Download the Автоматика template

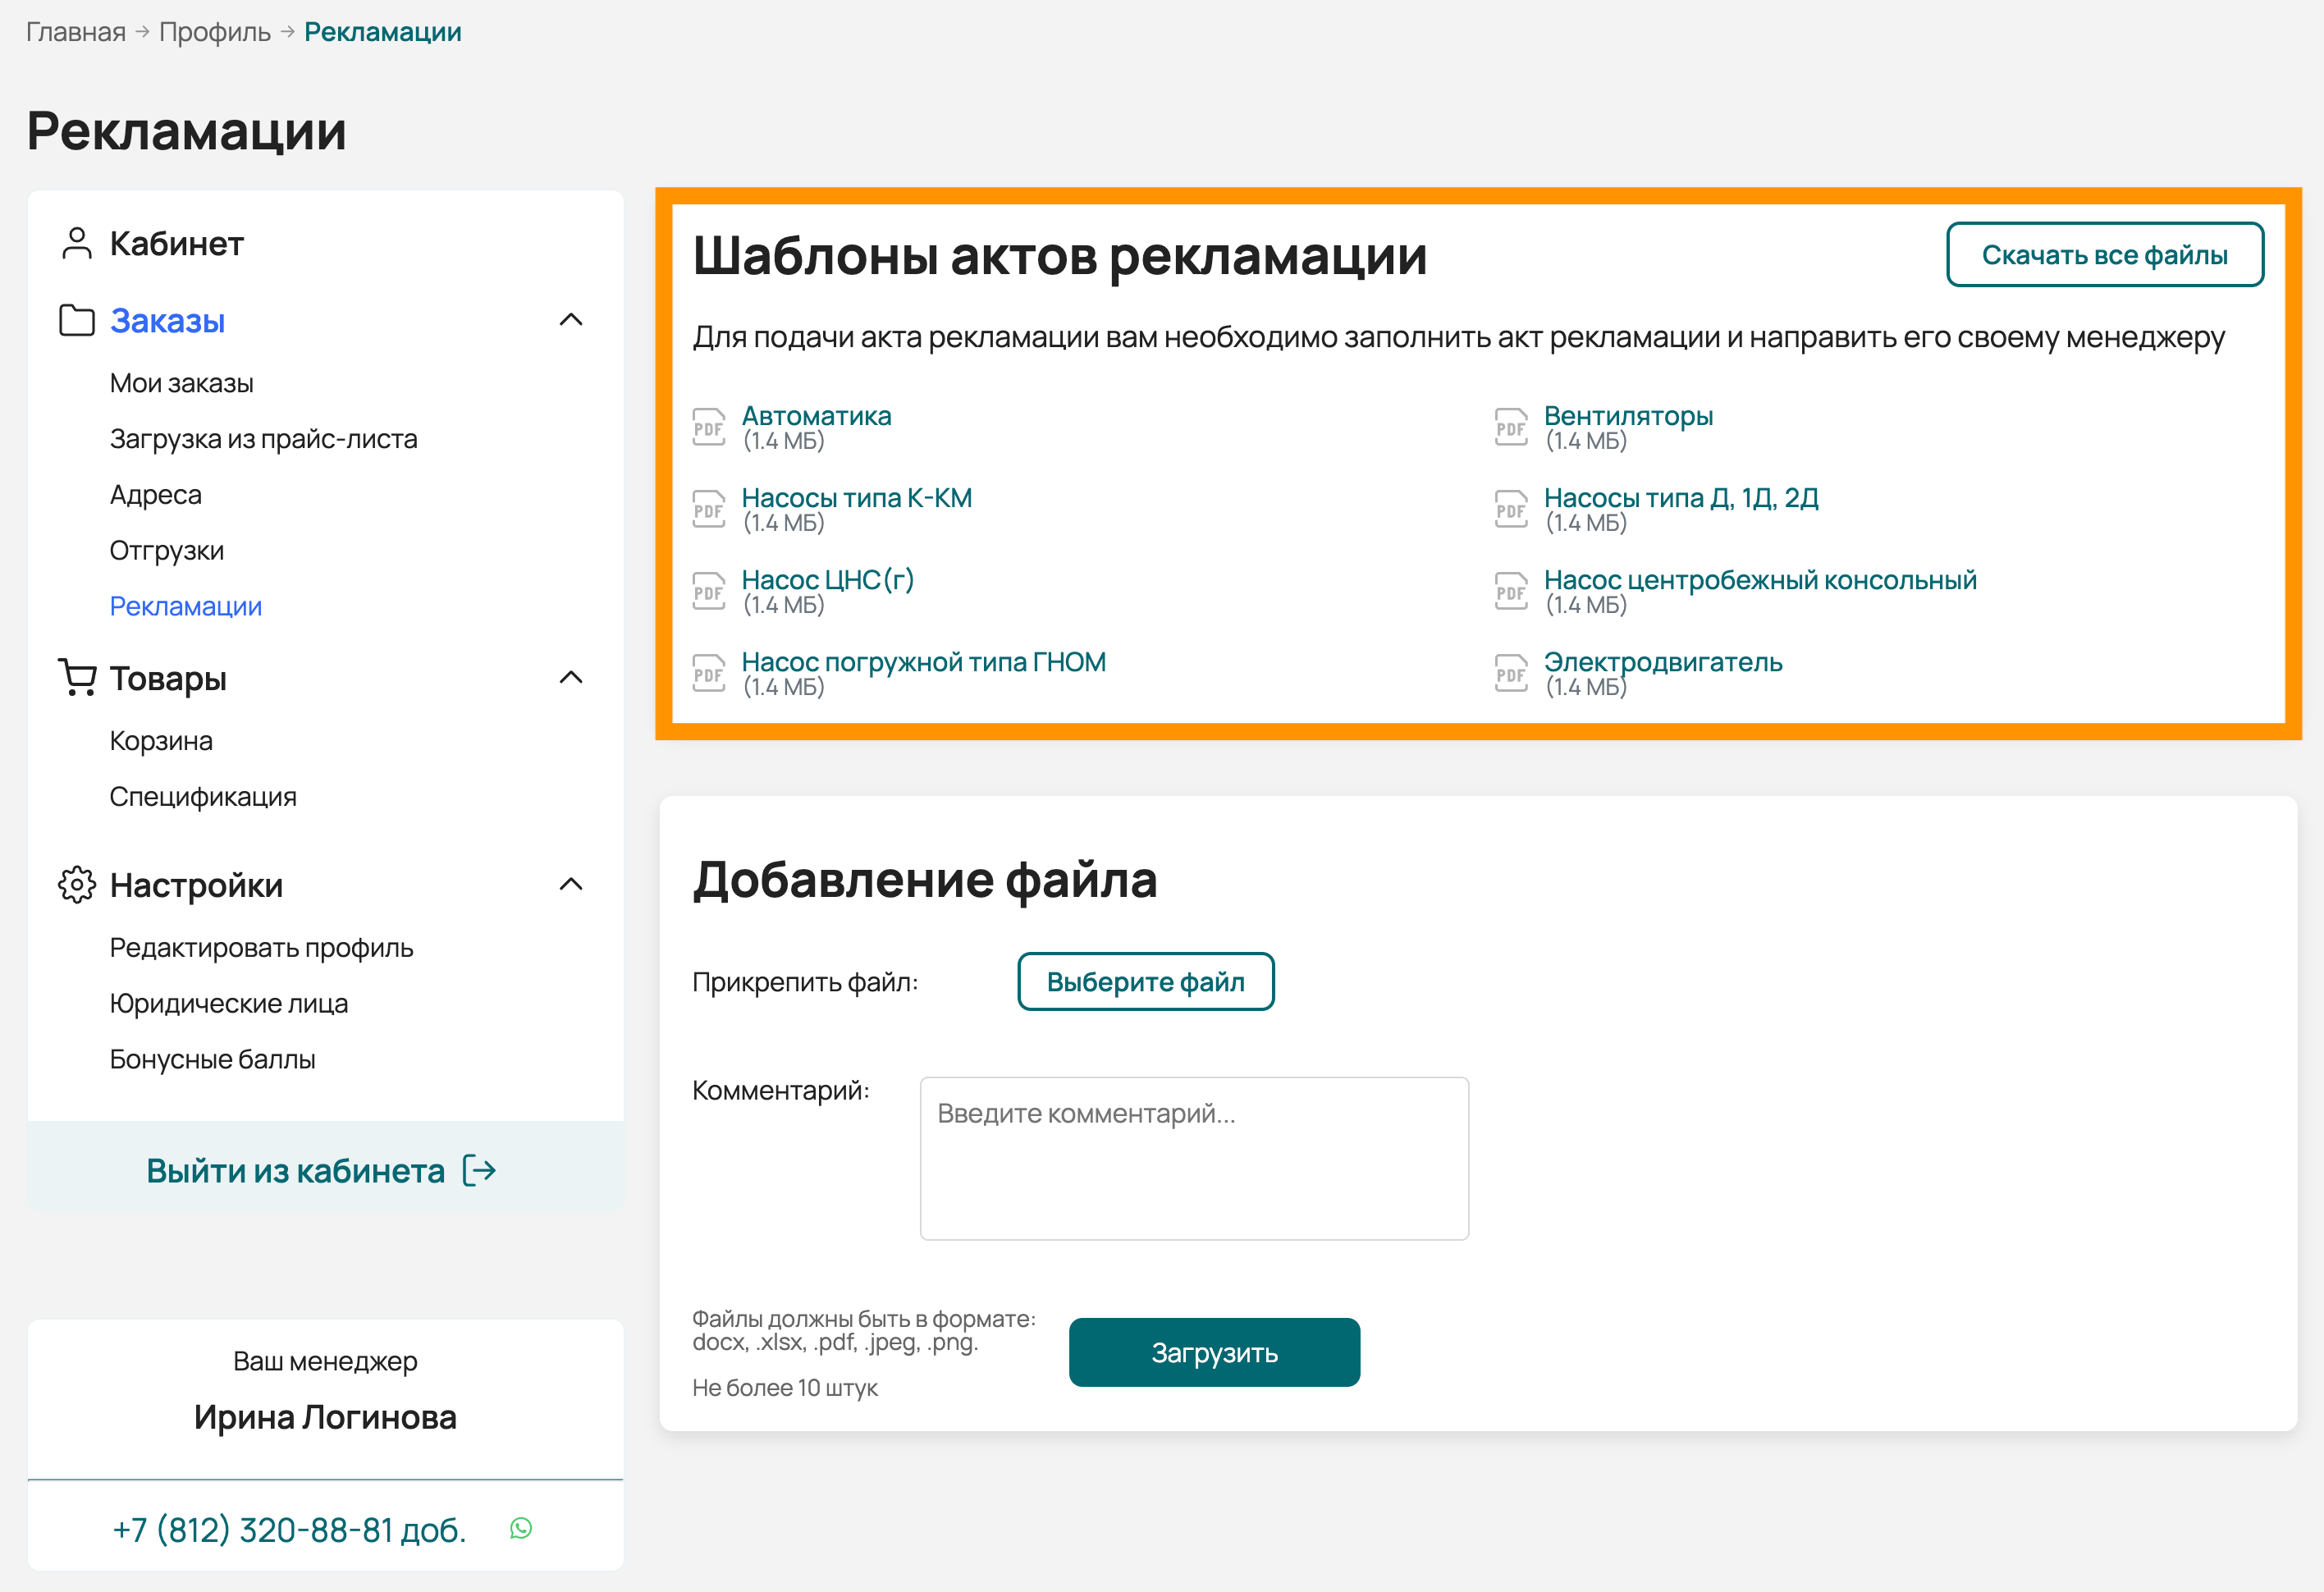(816, 416)
